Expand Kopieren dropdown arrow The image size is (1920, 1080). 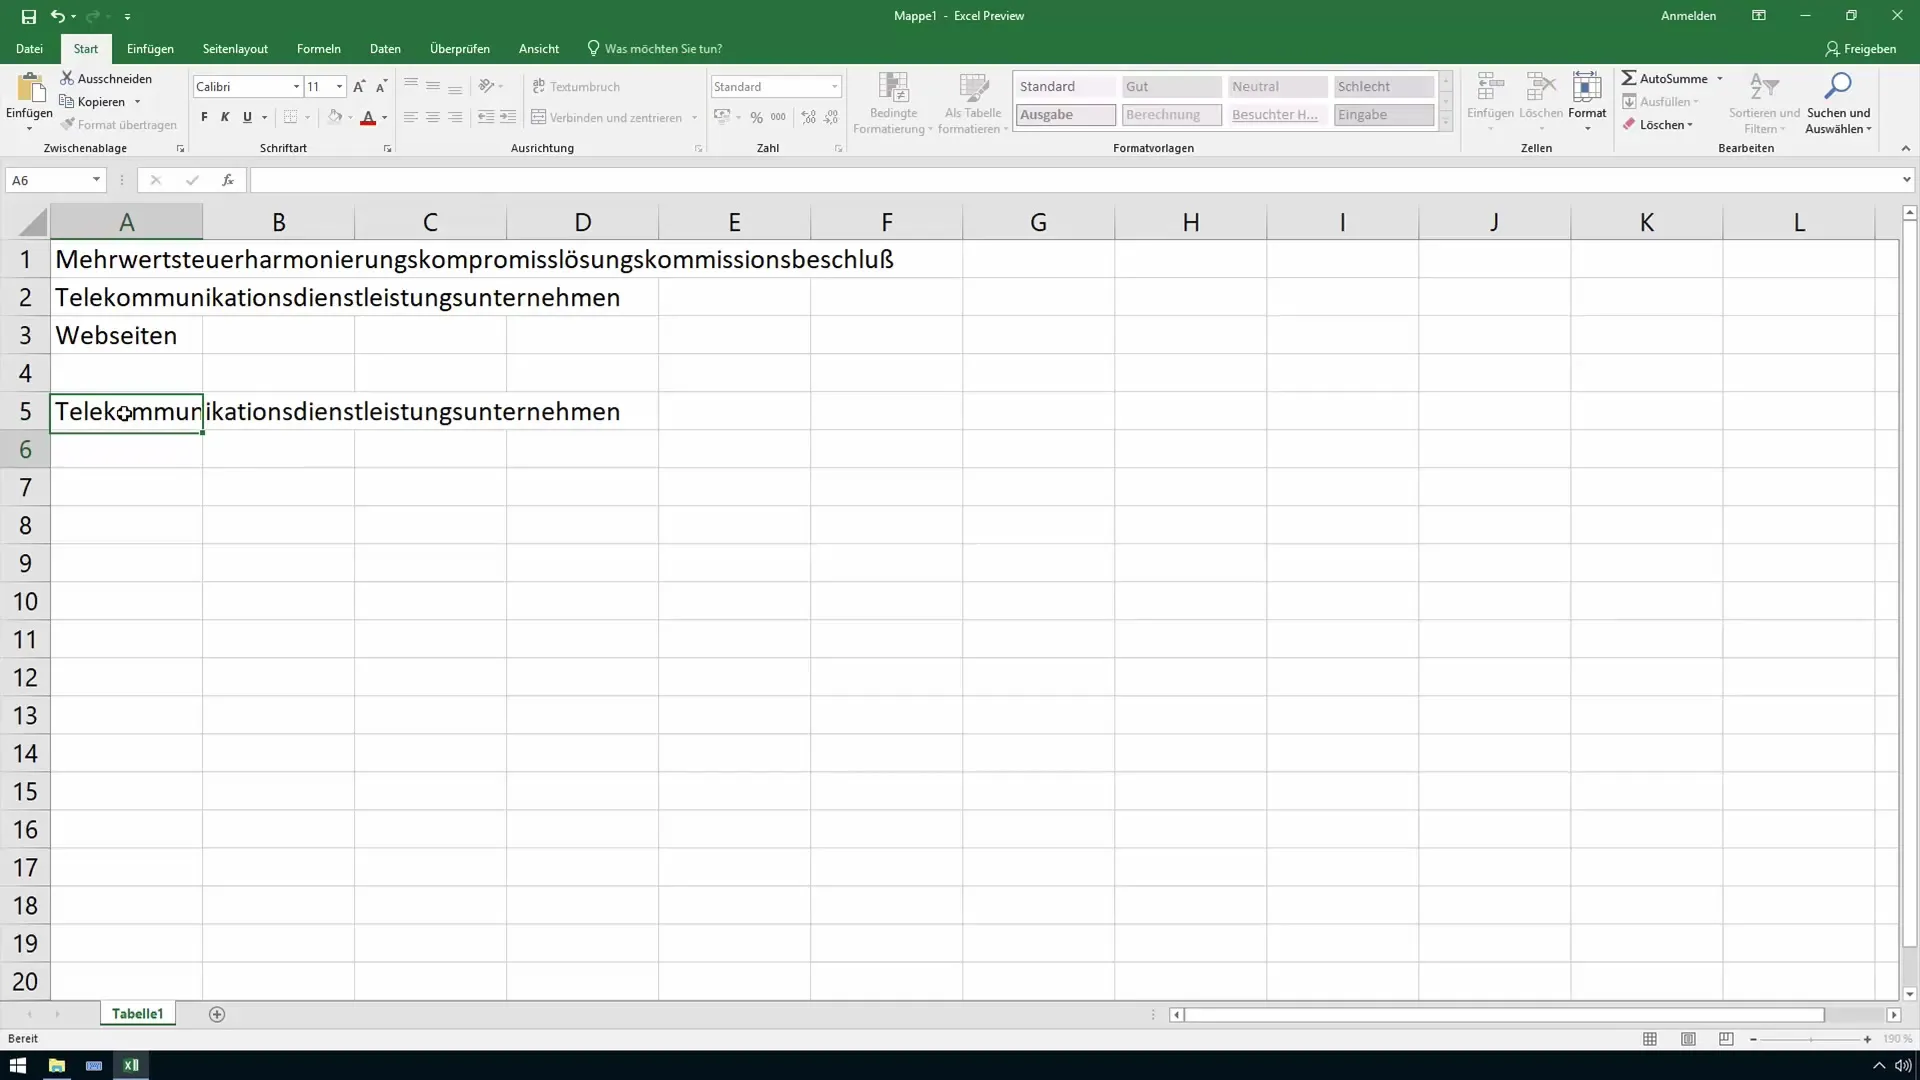(x=137, y=102)
